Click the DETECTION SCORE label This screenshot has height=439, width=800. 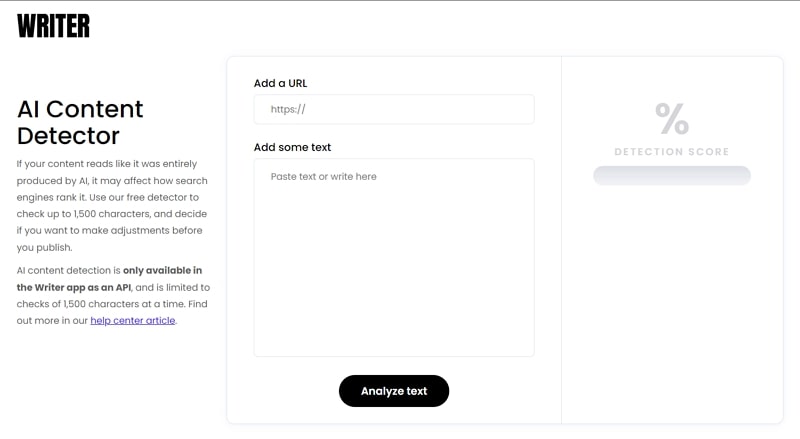tap(672, 152)
